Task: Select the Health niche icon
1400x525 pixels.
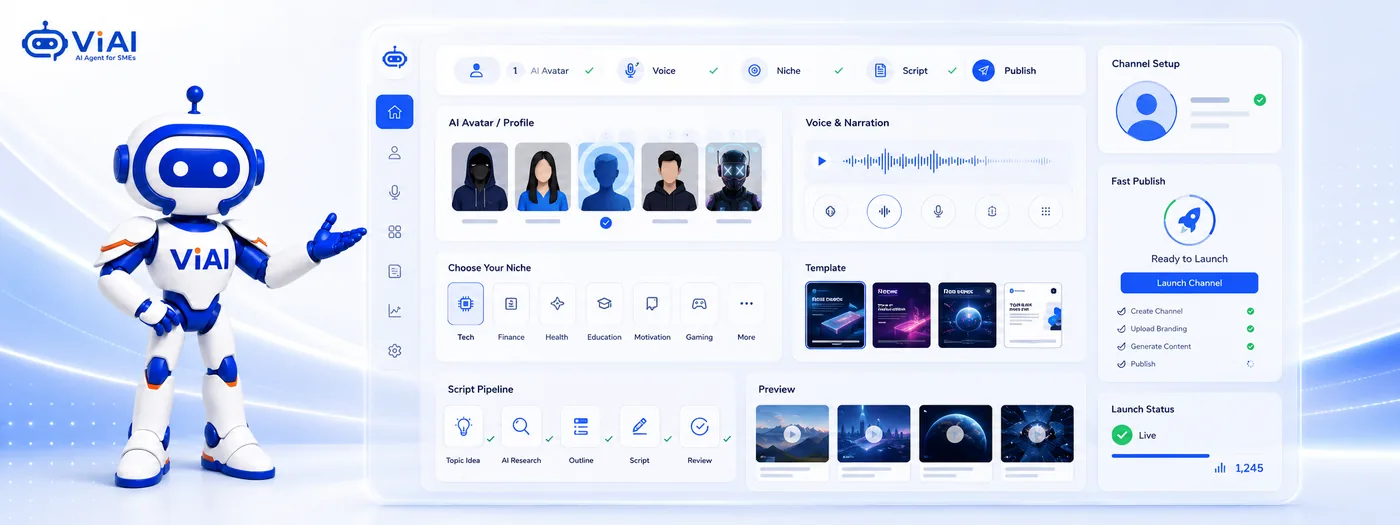Action: pyautogui.click(x=557, y=304)
